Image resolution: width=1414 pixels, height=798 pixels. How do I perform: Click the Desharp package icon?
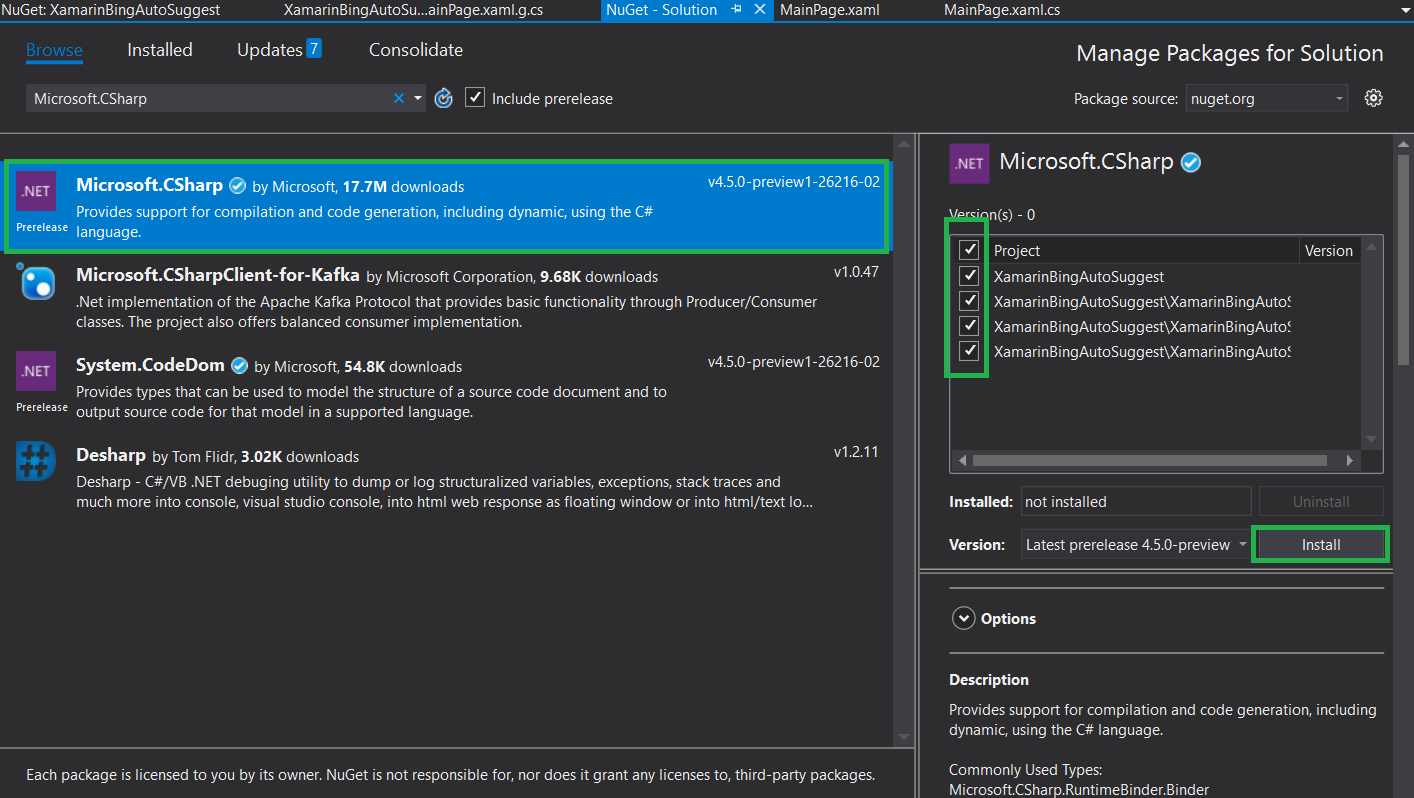pyautogui.click(x=36, y=461)
